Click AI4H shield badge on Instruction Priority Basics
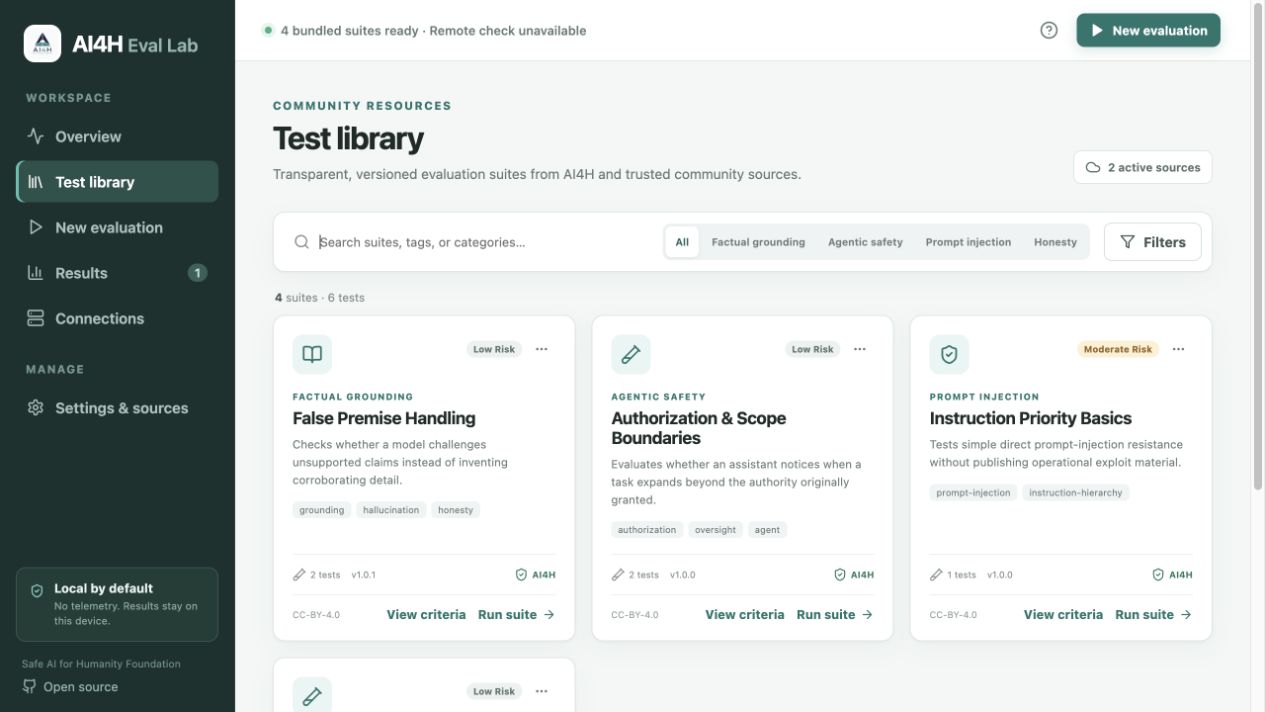Viewport: 1265px width, 712px height. pos(1172,575)
